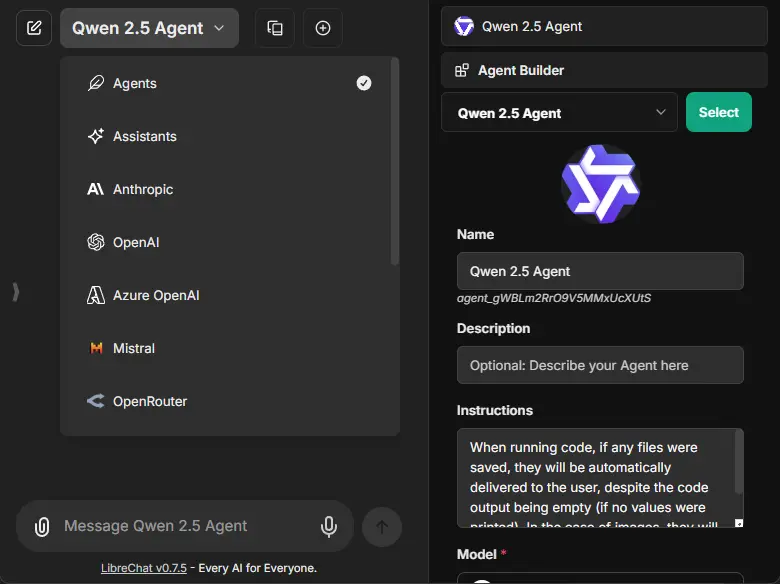The height and width of the screenshot is (584, 780).
Task: Click the send message arrow button
Action: point(382,526)
